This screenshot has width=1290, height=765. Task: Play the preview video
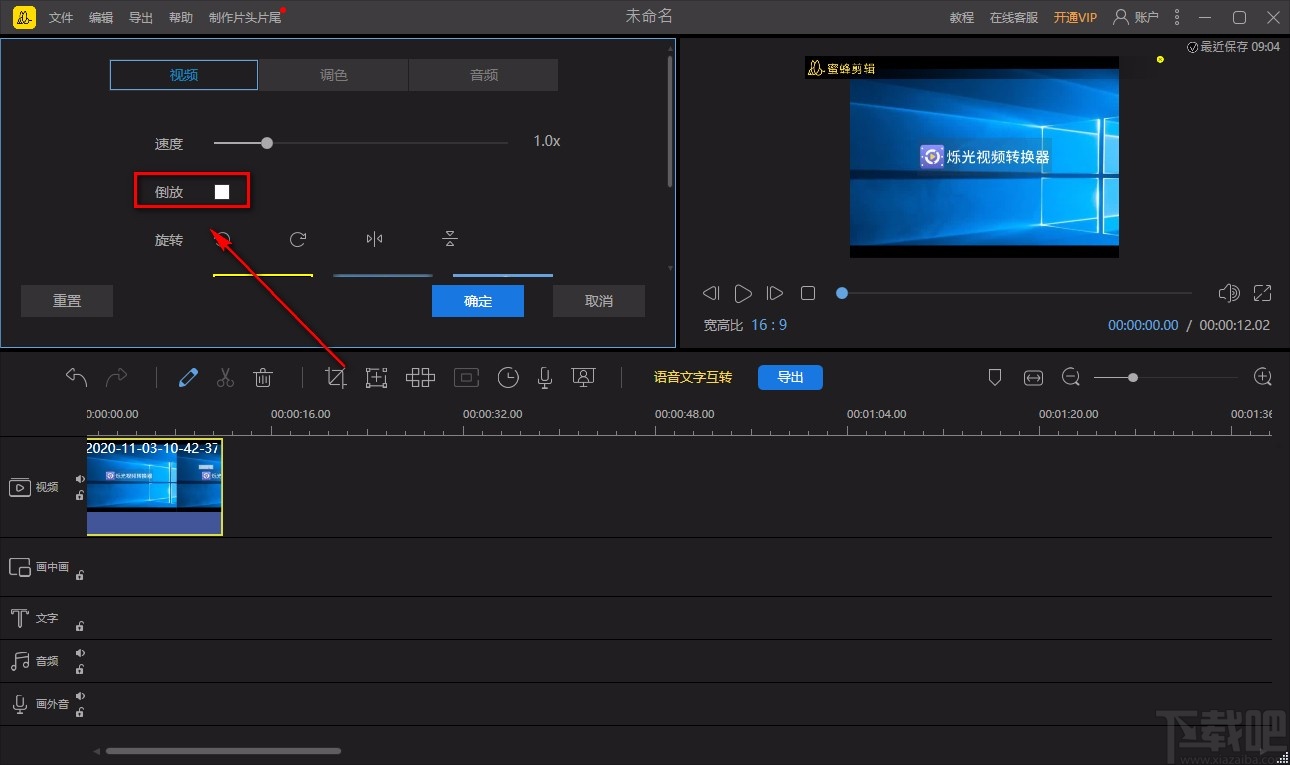(x=743, y=293)
